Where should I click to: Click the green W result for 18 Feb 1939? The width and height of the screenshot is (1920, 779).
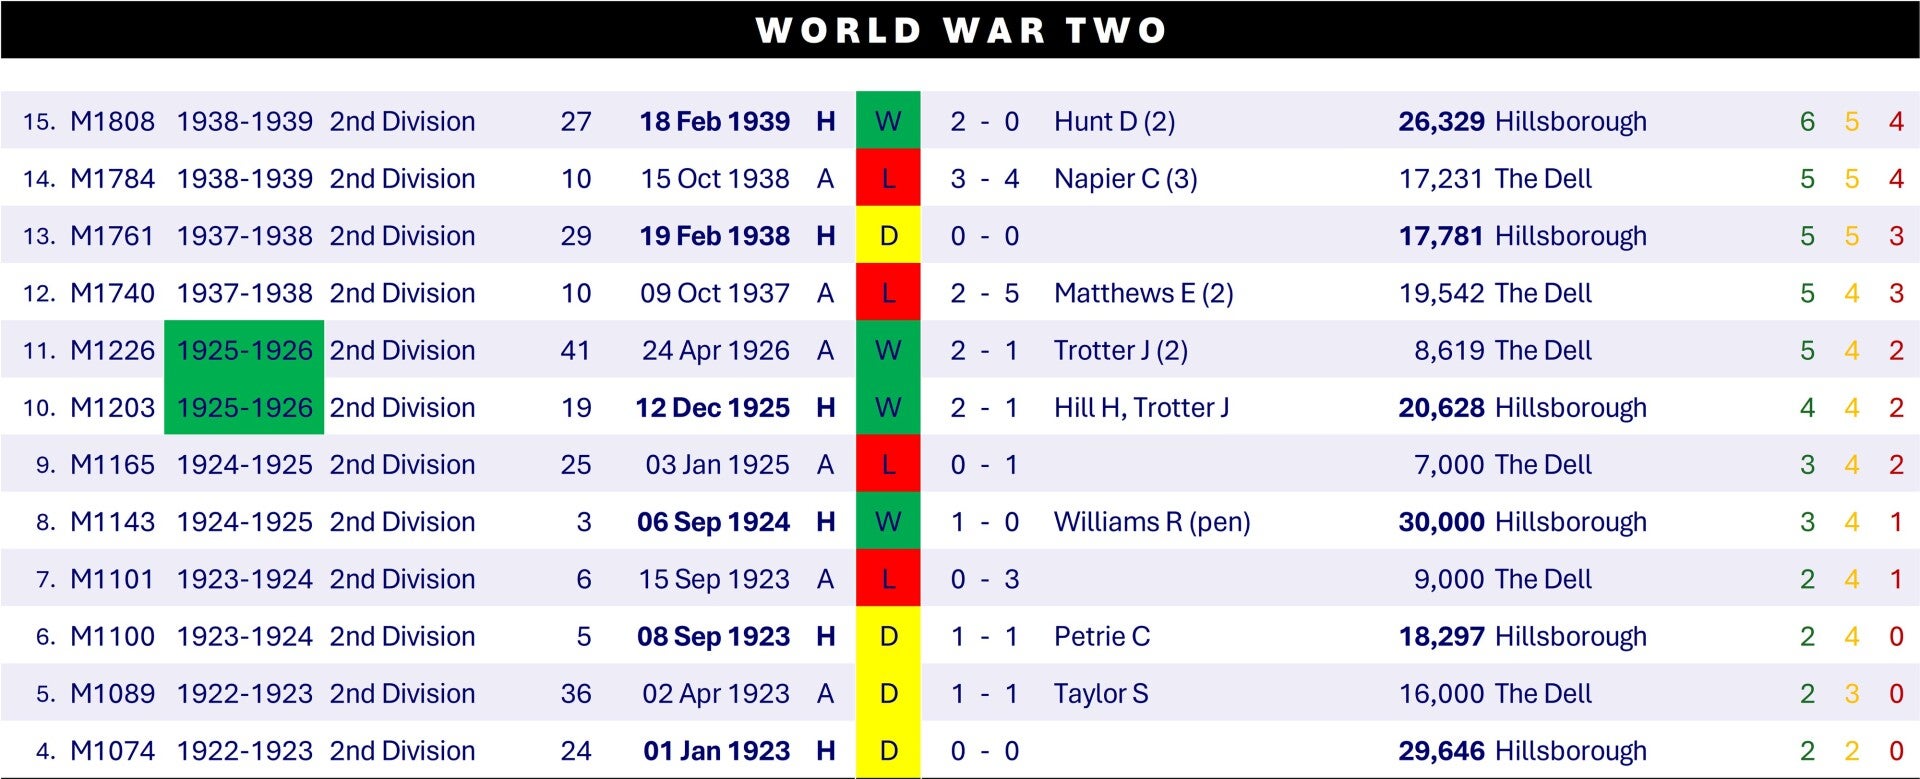click(x=888, y=121)
